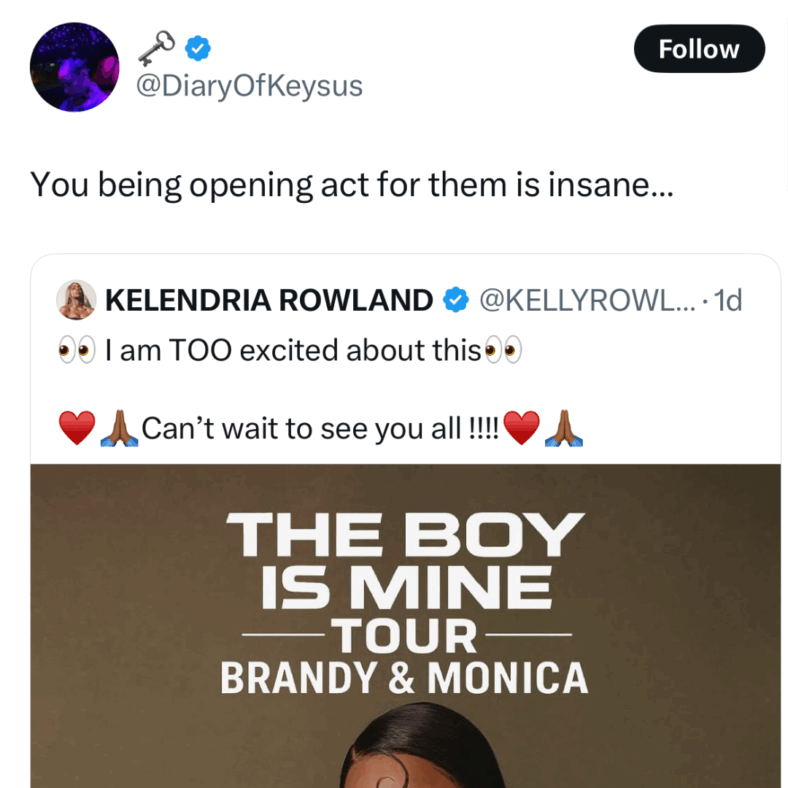This screenshot has width=788, height=788.
Task: Click 'I am TOO excited about this' text
Action: (293, 350)
